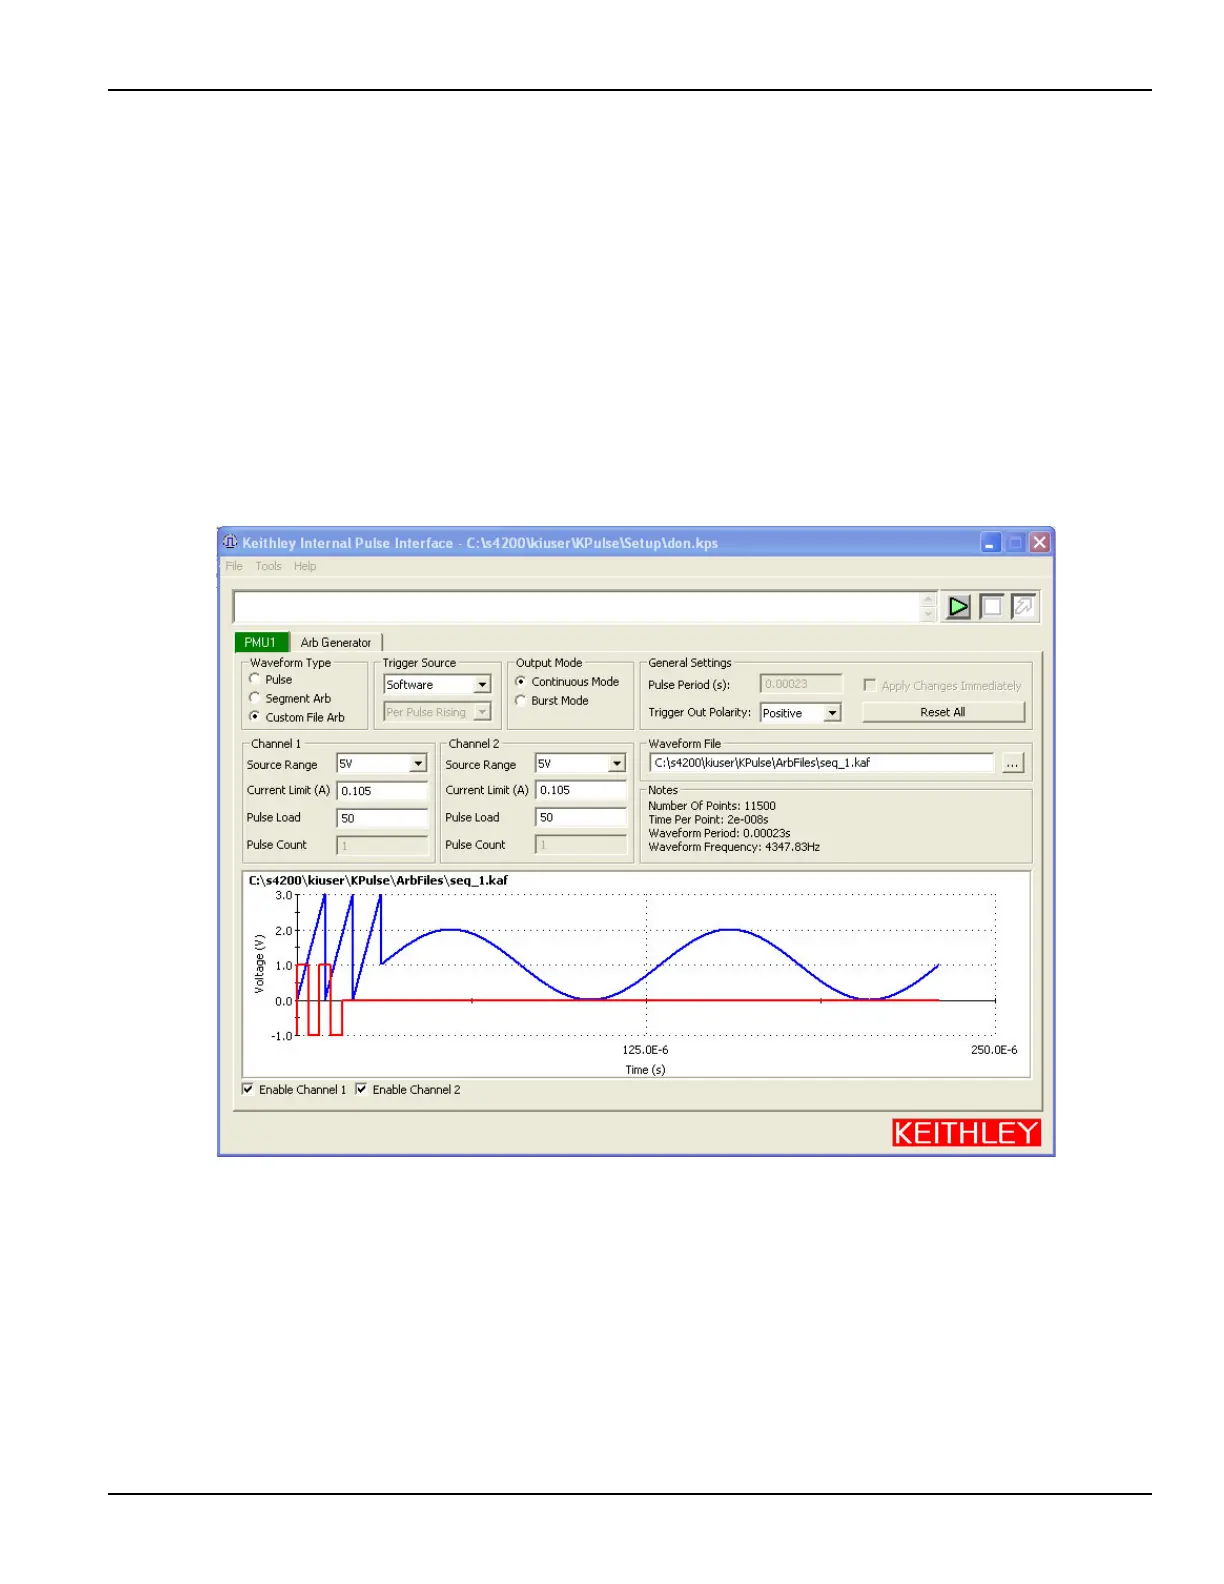The image size is (1224, 1584).
Task: Switch to the Arb Generator tab
Action: pos(336,643)
